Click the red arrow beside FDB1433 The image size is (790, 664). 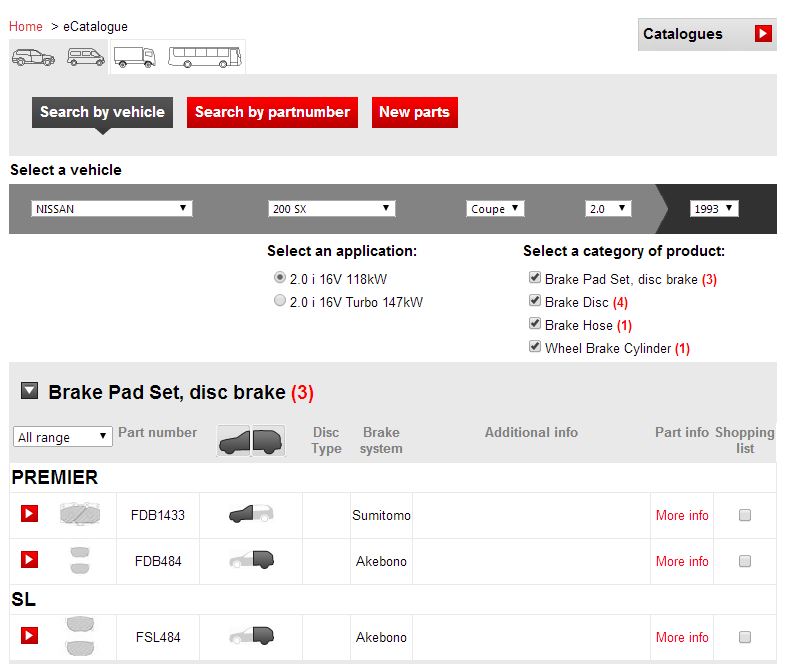point(29,514)
